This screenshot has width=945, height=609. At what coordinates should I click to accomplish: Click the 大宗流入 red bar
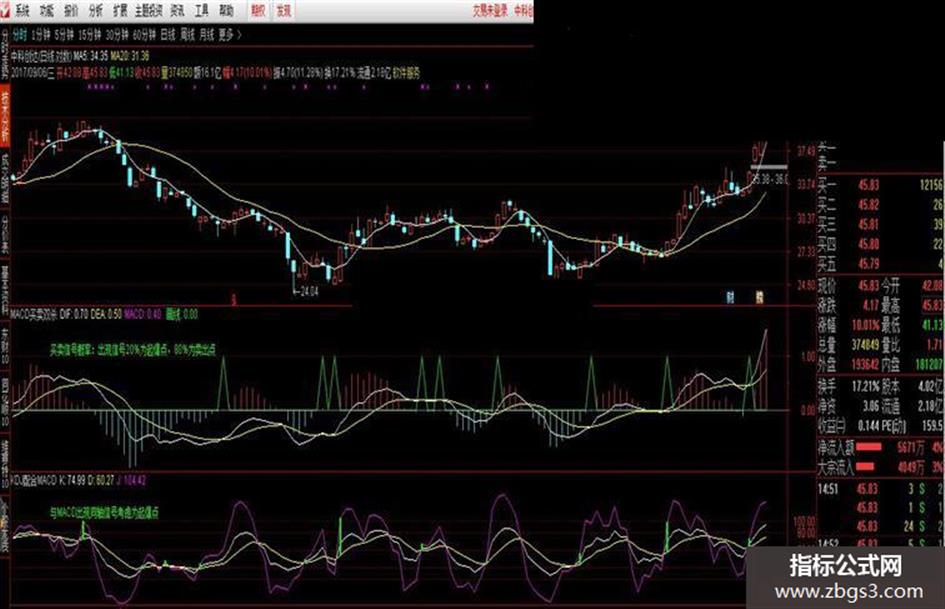pos(865,466)
